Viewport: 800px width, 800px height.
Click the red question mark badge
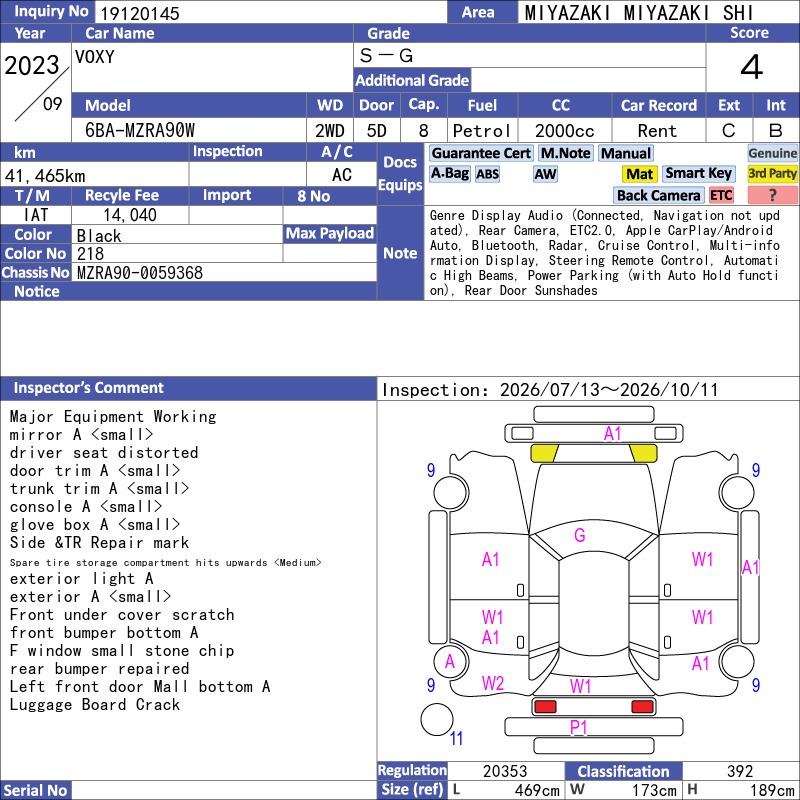pyautogui.click(x=772, y=195)
